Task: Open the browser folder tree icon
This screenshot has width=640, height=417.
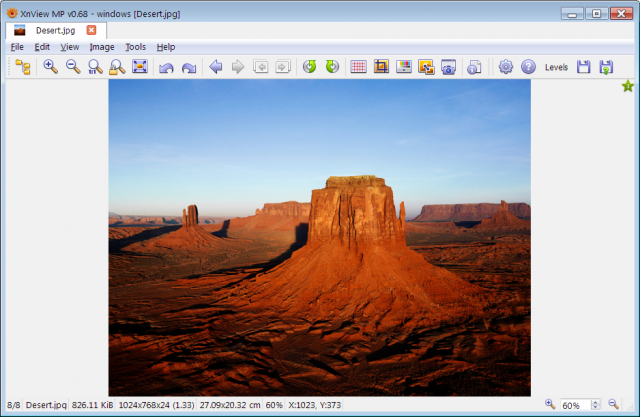Action: coord(23,67)
